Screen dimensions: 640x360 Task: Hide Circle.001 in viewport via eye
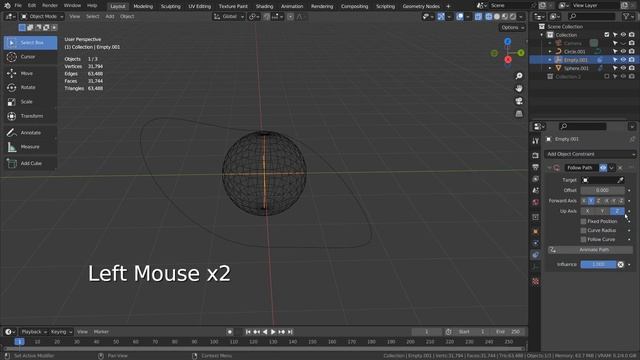click(x=623, y=51)
